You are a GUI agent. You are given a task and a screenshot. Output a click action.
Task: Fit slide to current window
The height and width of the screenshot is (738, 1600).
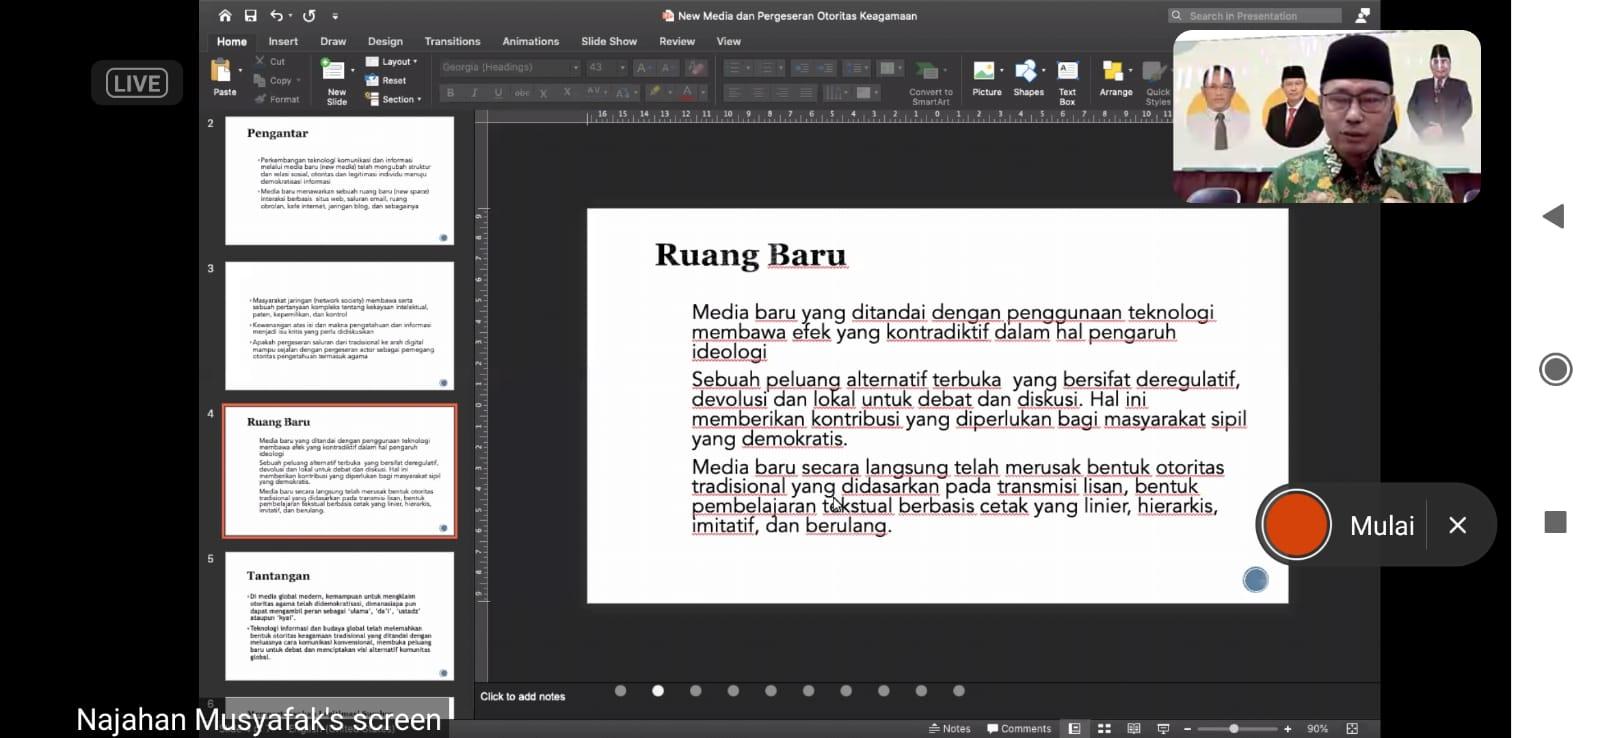pyautogui.click(x=1352, y=729)
